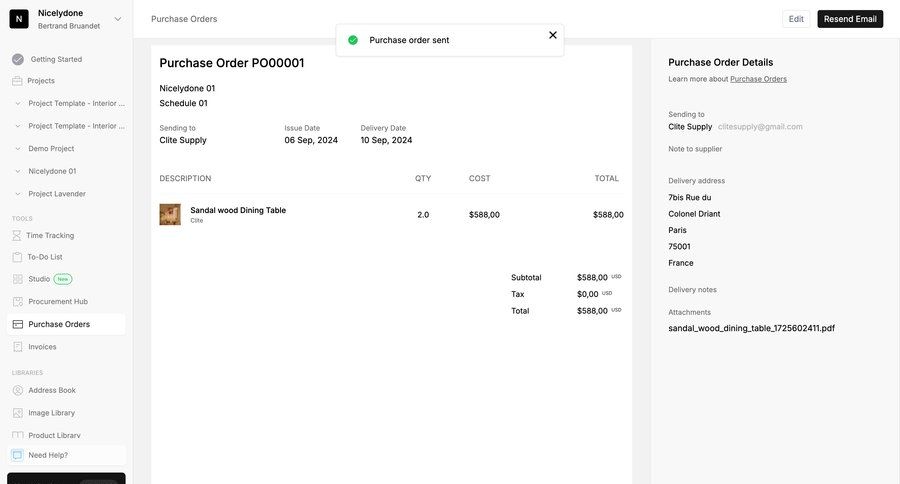Dismiss the Purchase order sent notification

pyautogui.click(x=553, y=35)
